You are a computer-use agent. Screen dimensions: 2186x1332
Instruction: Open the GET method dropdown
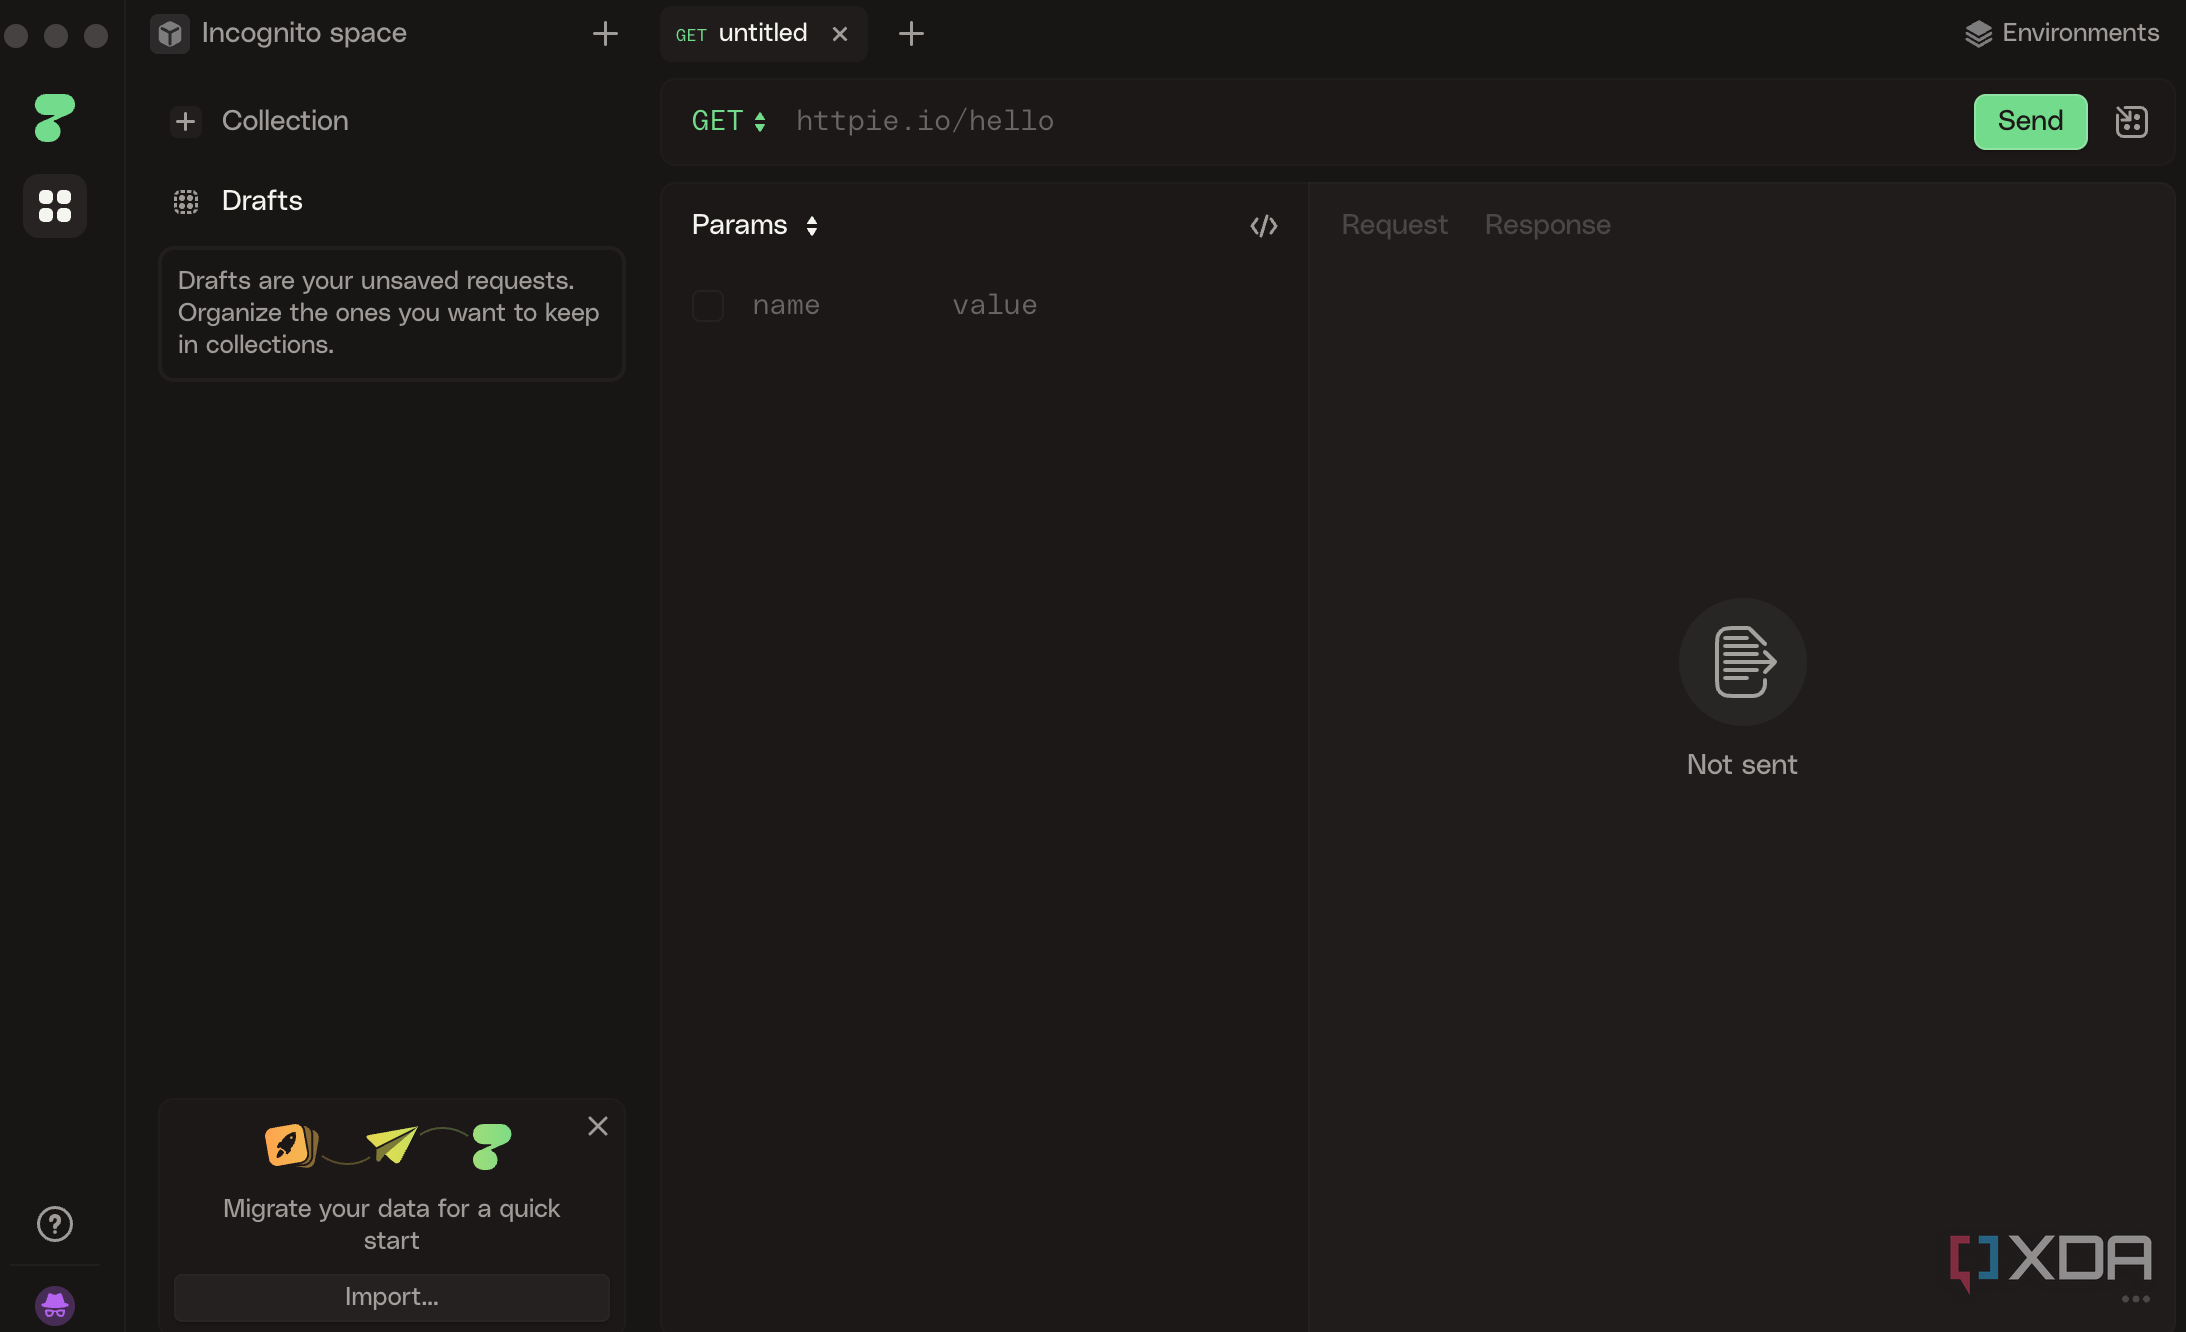pyautogui.click(x=729, y=120)
